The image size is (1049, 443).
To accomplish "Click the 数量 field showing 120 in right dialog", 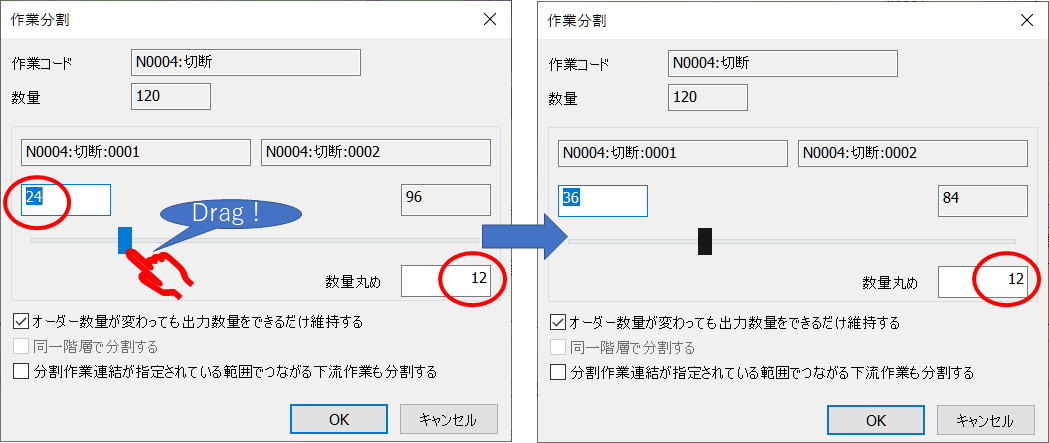I will [707, 97].
